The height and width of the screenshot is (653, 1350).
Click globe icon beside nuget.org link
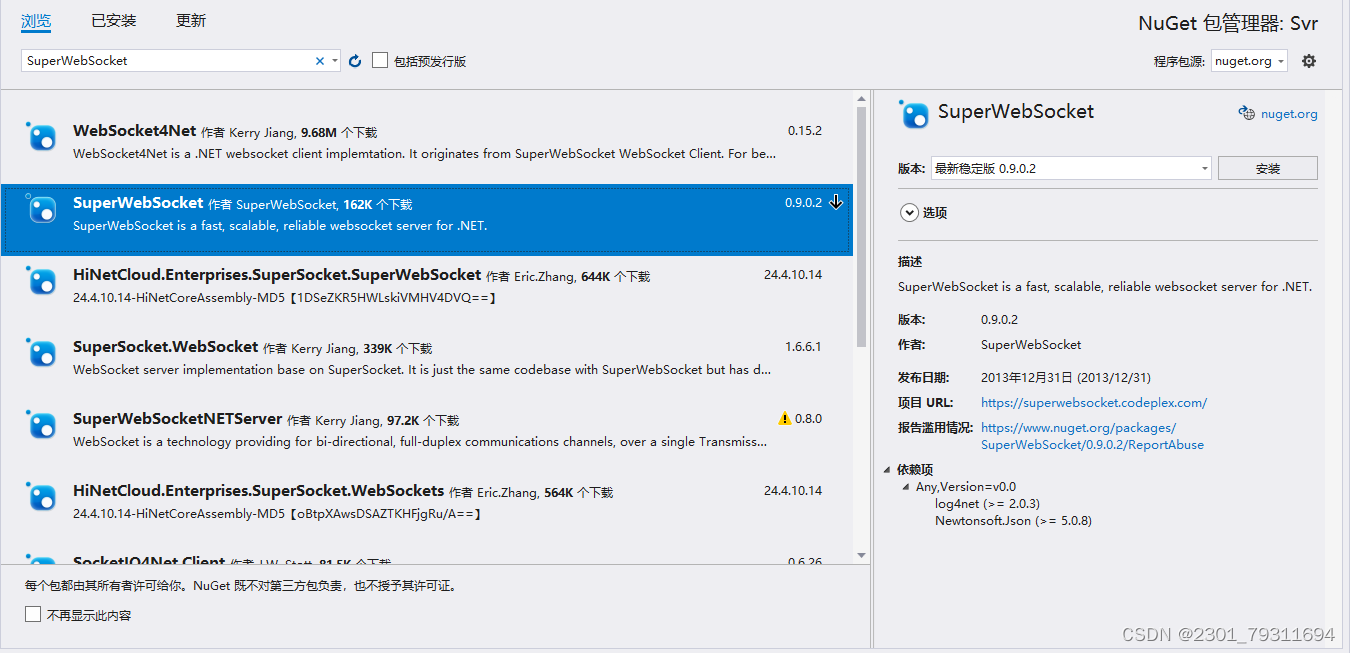(x=1246, y=113)
